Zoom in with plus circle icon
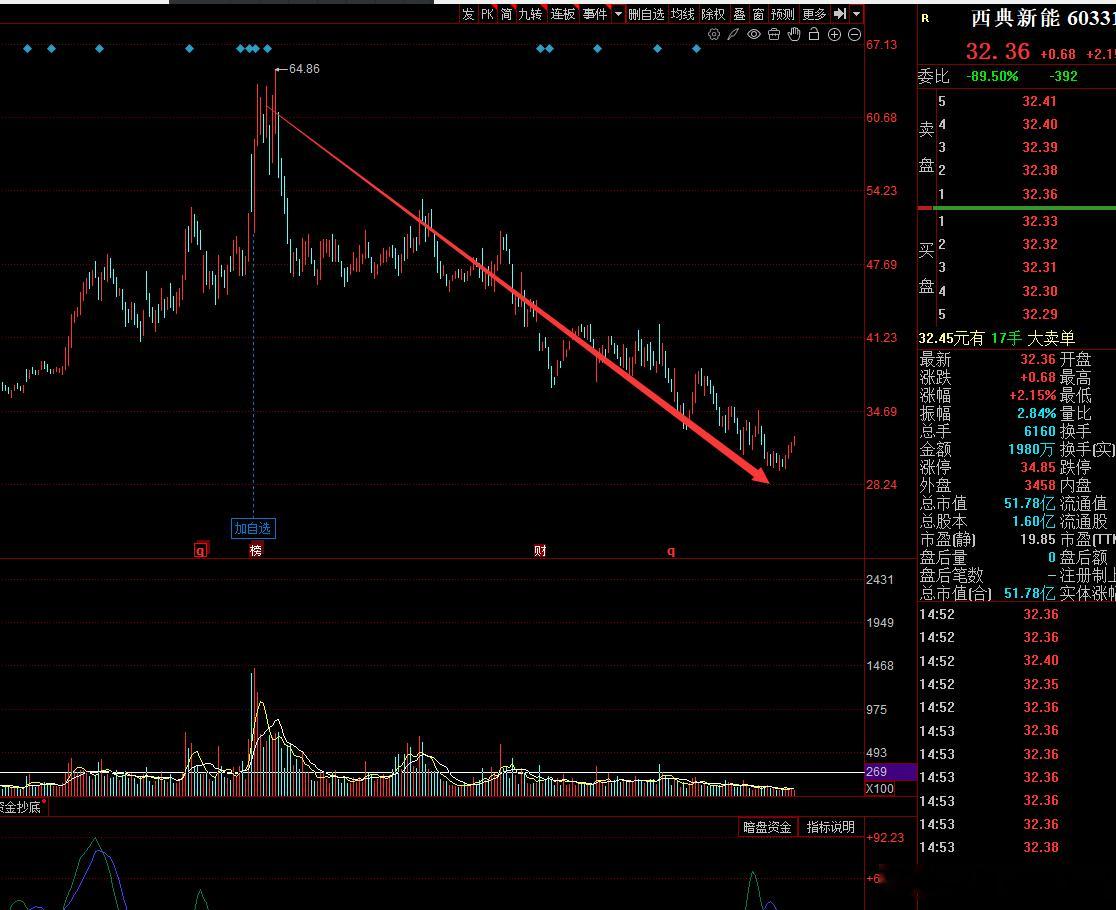1116x910 pixels. [x=835, y=34]
